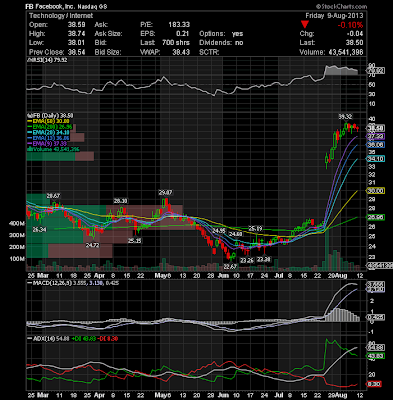The image size is (393, 400).
Task: Click the green +DI legend value
Action: point(83,338)
